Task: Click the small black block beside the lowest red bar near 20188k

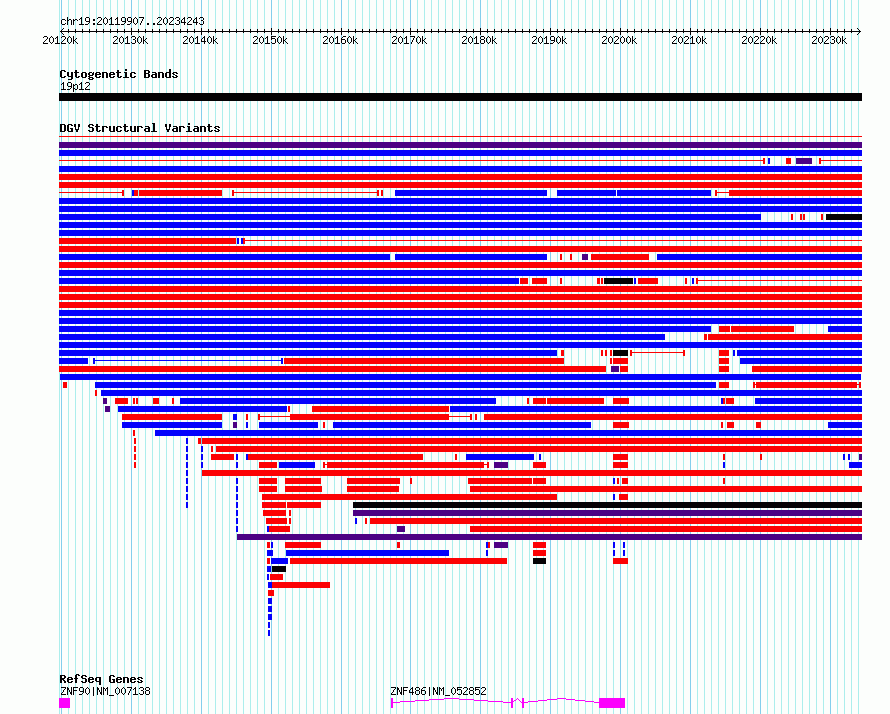Action: point(539,561)
